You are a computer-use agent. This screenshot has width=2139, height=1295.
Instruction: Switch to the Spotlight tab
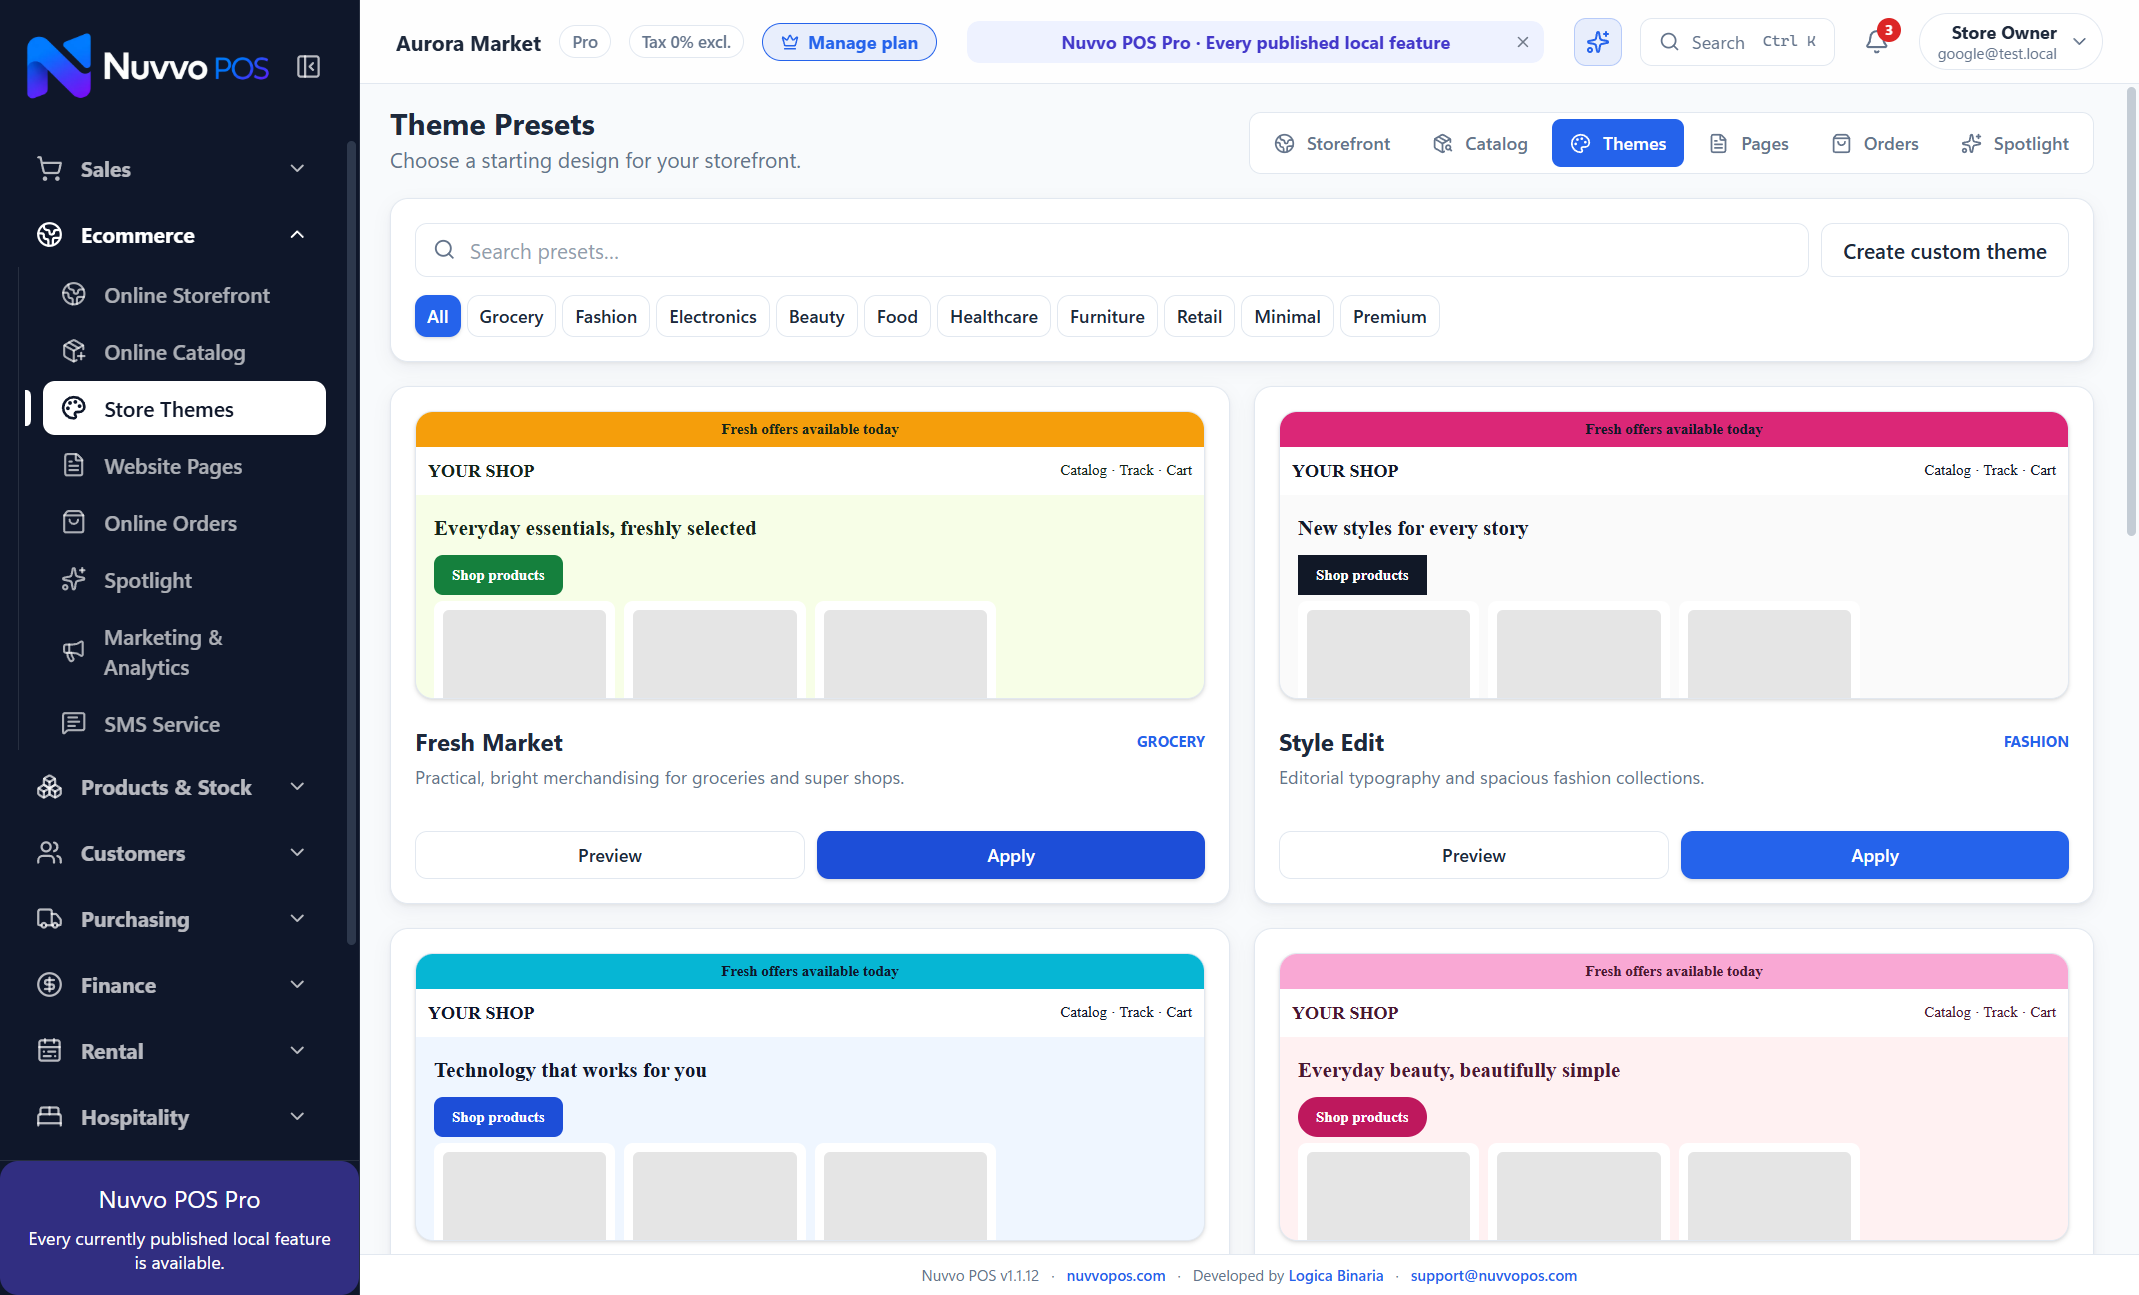point(2015,143)
